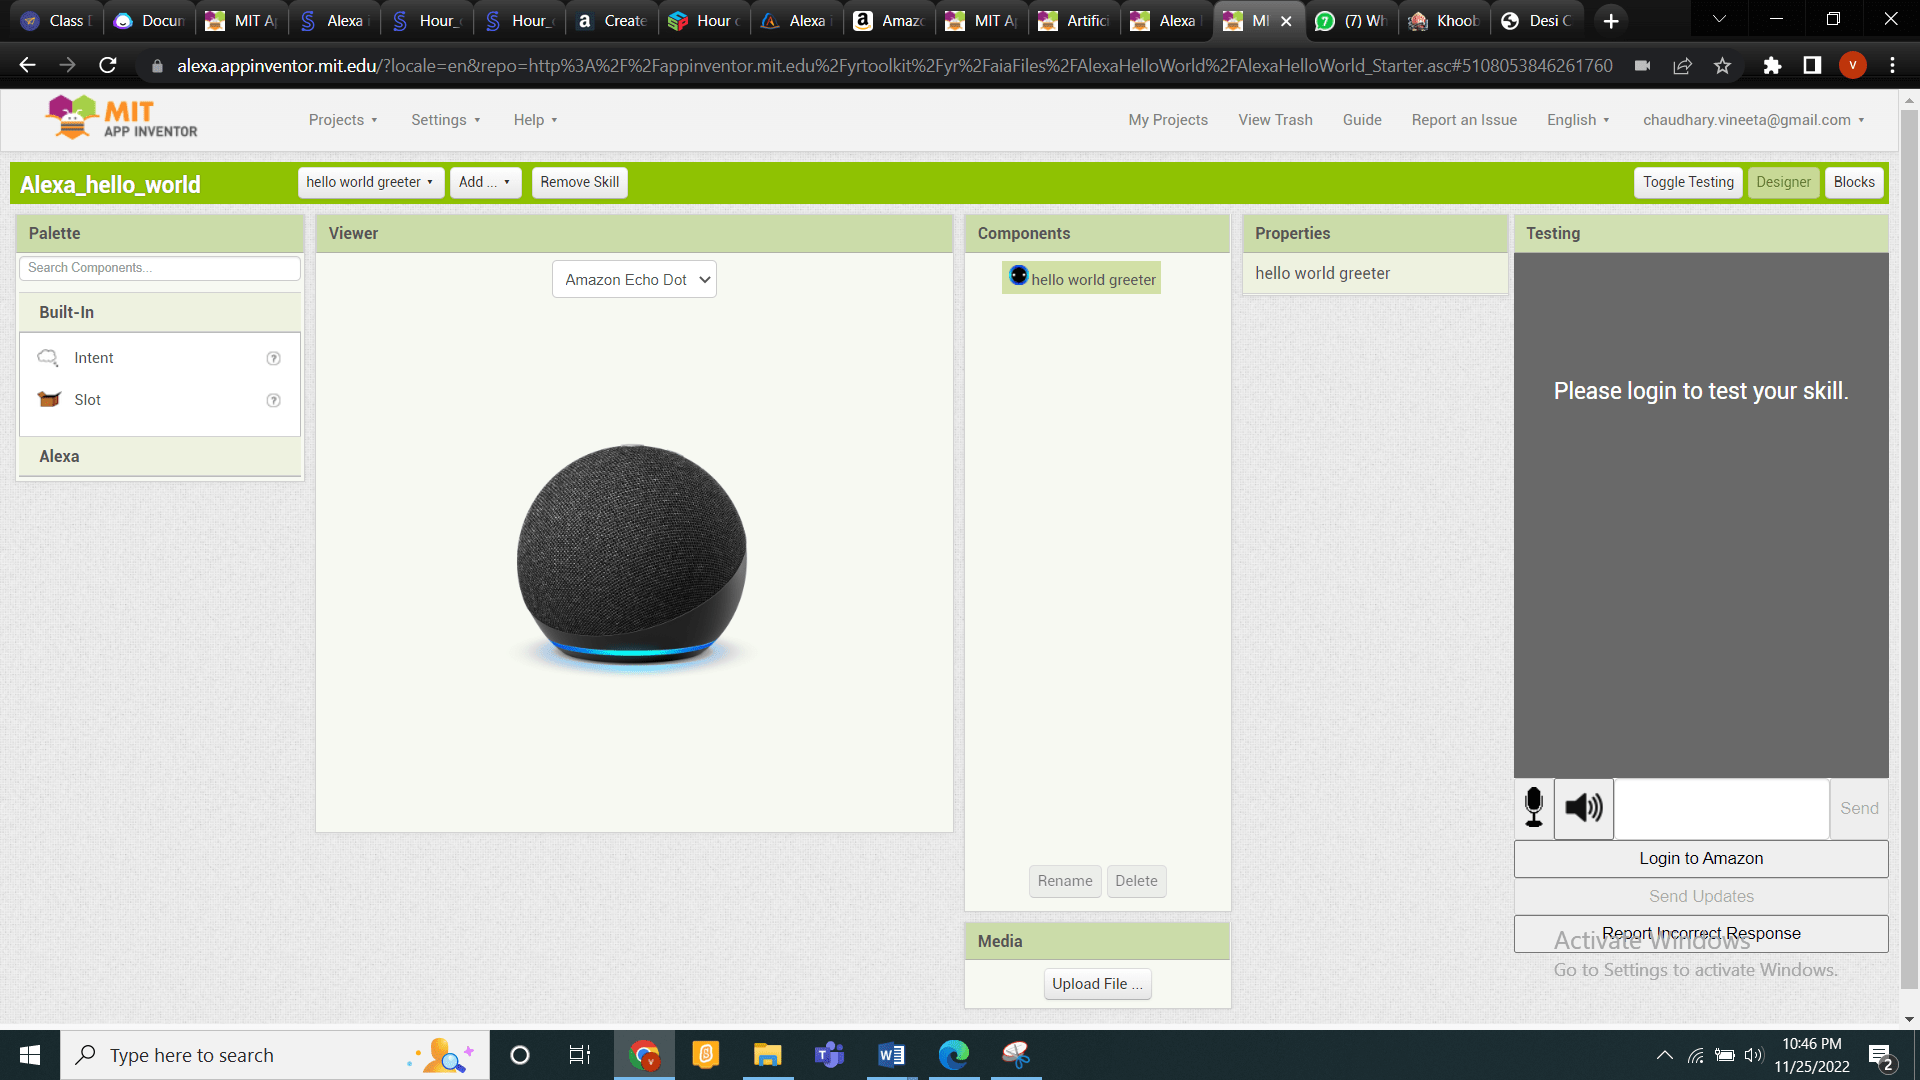Screen dimensions: 1920x1080
Task: Open the Intent help icon
Action: coord(273,358)
